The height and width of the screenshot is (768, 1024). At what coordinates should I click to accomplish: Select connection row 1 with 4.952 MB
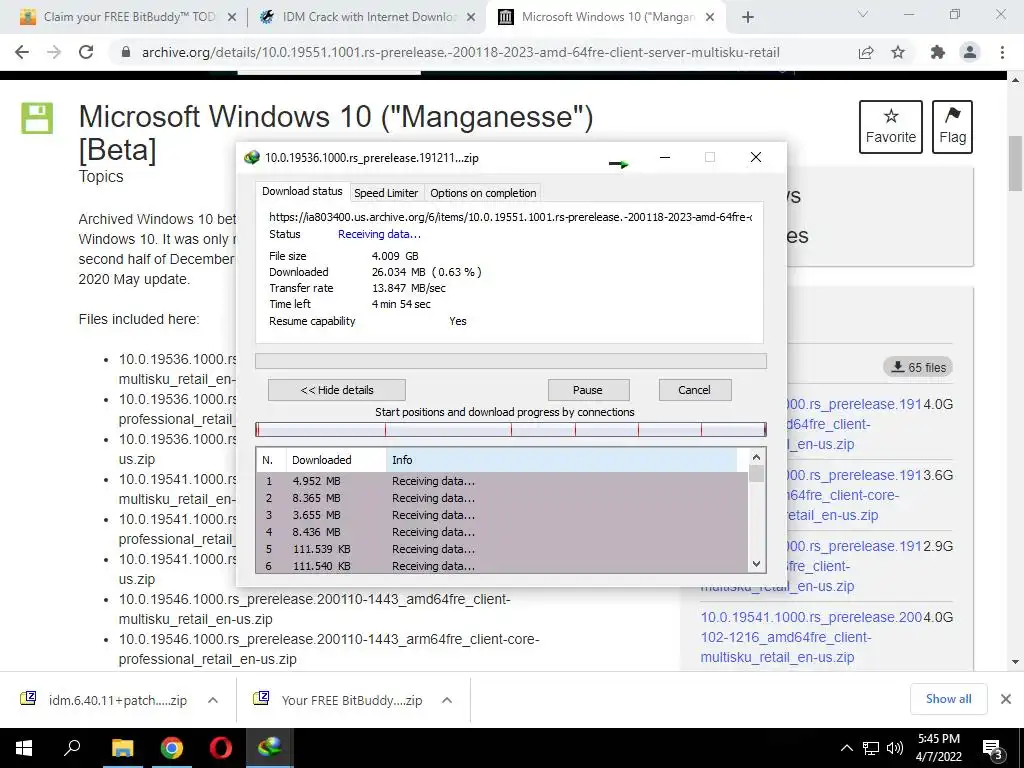(502, 481)
